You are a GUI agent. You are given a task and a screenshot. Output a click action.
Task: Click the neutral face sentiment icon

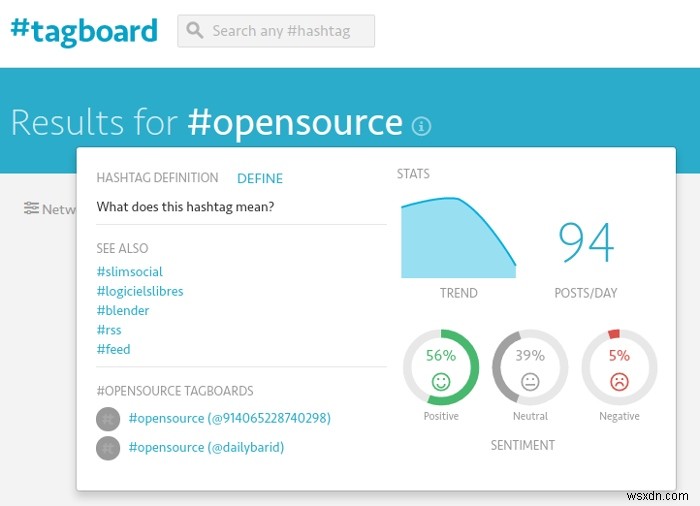(530, 381)
